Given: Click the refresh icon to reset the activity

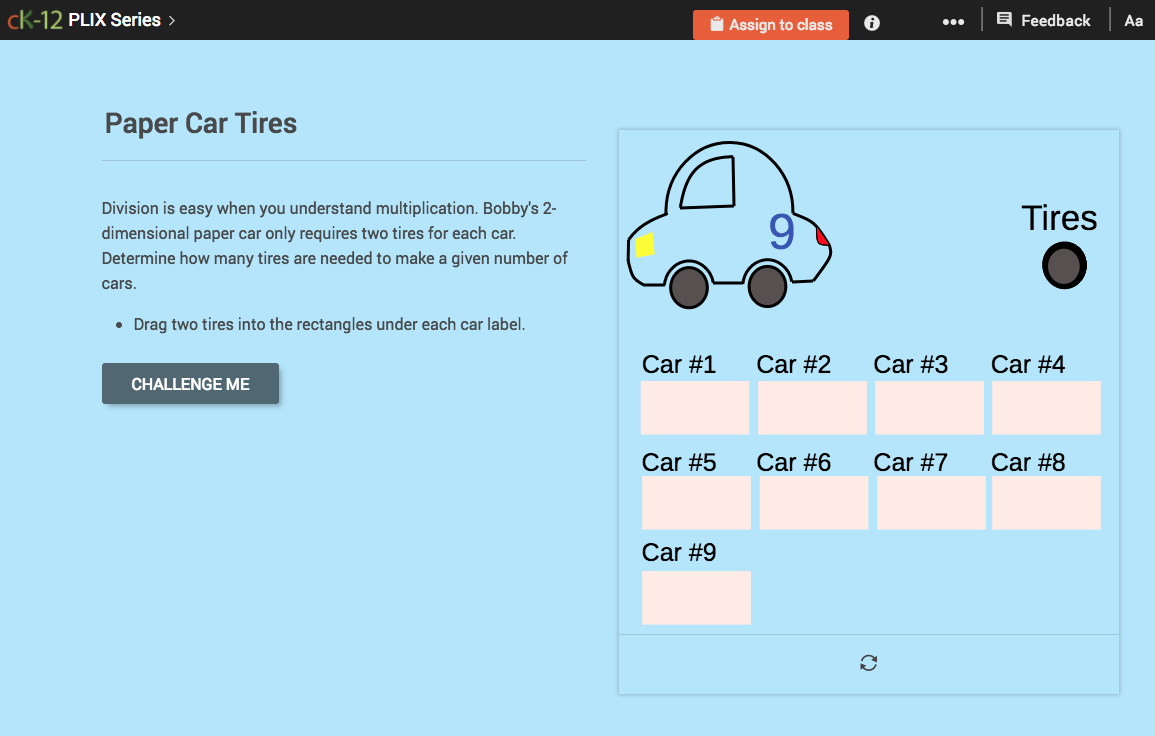Looking at the screenshot, I should [x=868, y=663].
